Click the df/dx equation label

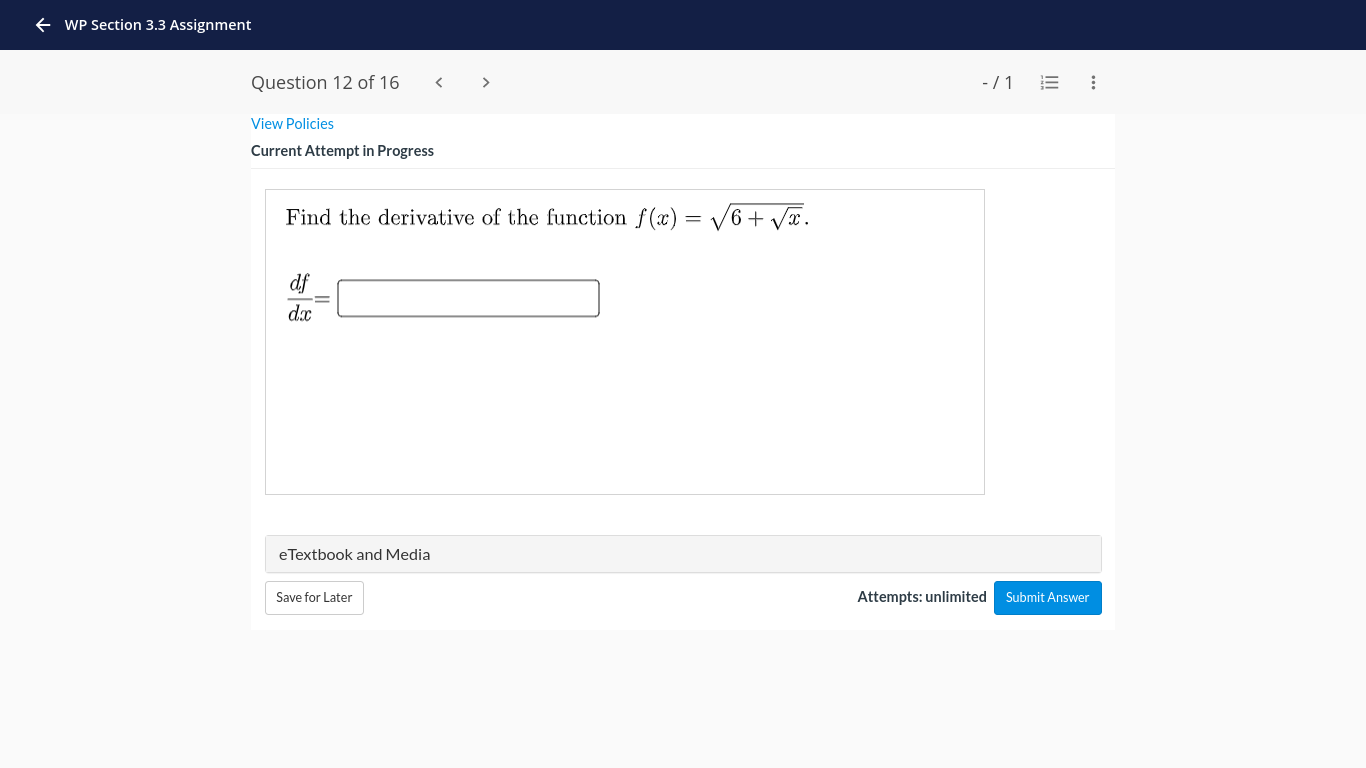click(298, 298)
